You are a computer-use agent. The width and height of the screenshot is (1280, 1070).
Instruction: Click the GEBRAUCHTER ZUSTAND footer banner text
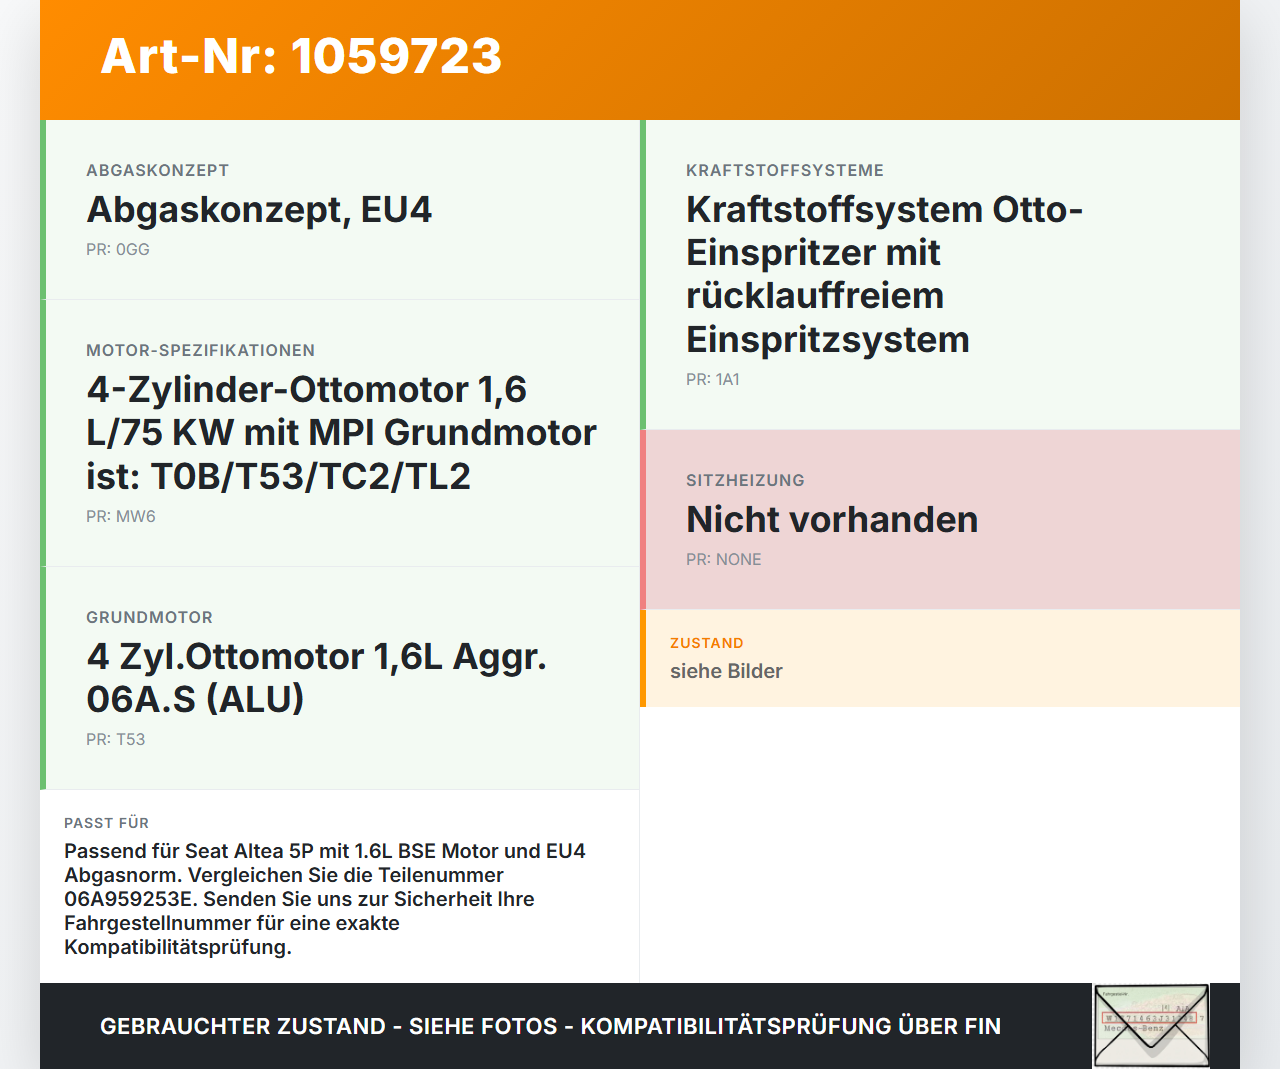(x=550, y=1026)
